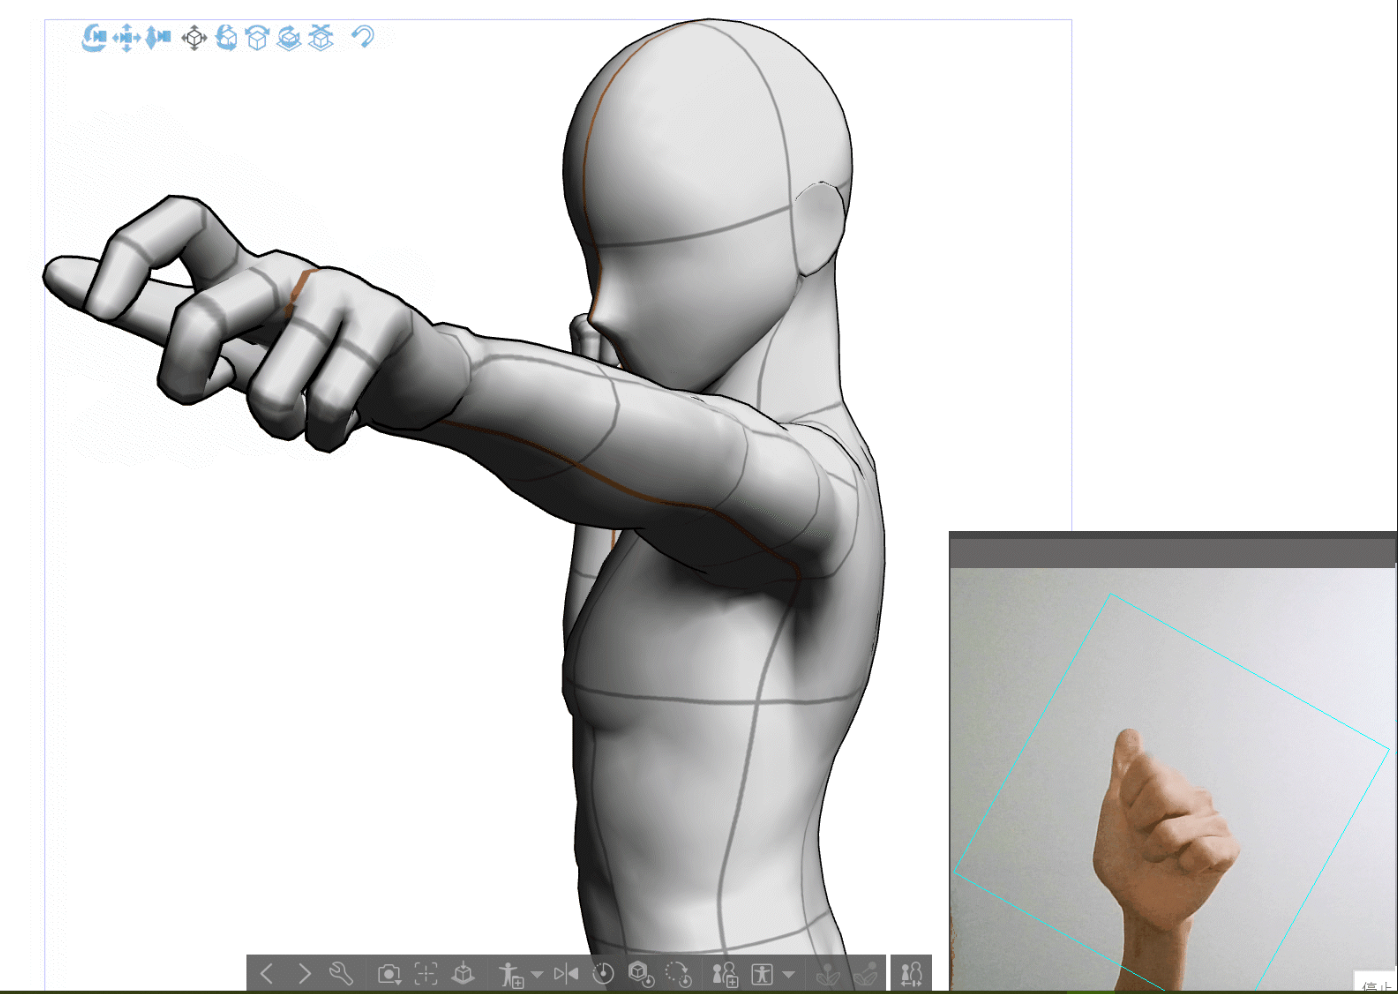Viewport: 1398px width, 994px height.
Task: Select the rotate camera icon
Action: [x=93, y=38]
